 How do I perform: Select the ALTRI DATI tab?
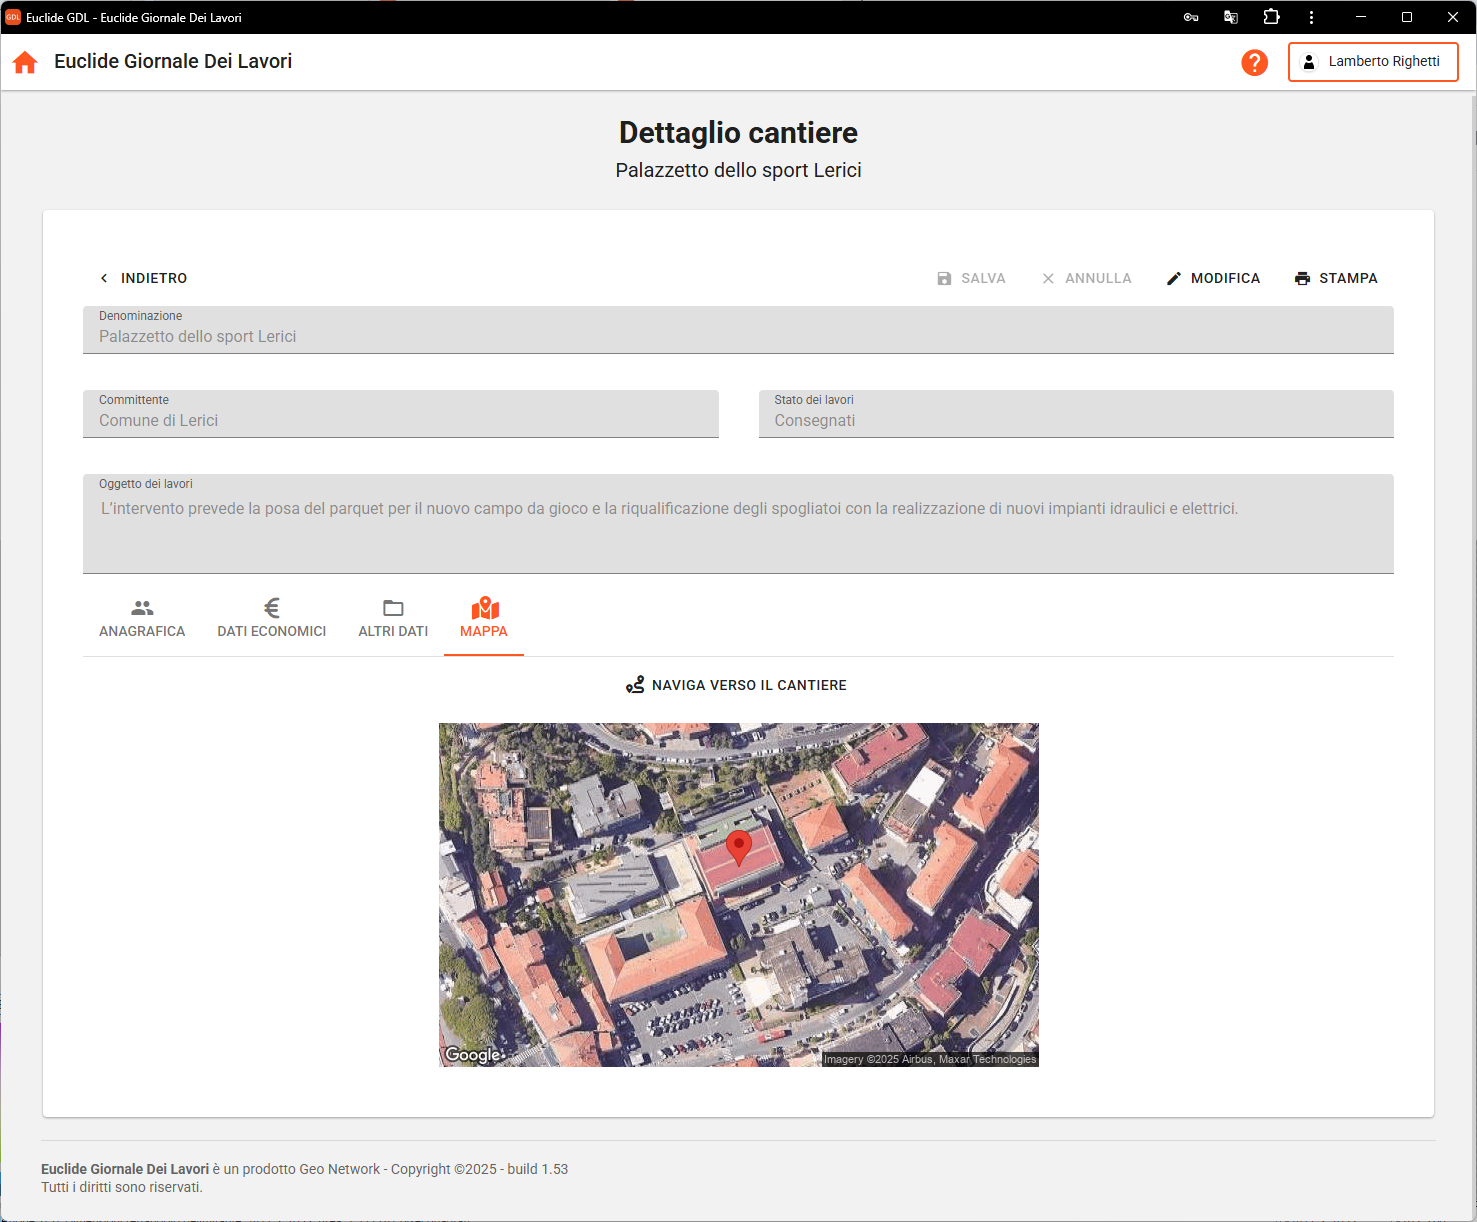click(x=393, y=619)
